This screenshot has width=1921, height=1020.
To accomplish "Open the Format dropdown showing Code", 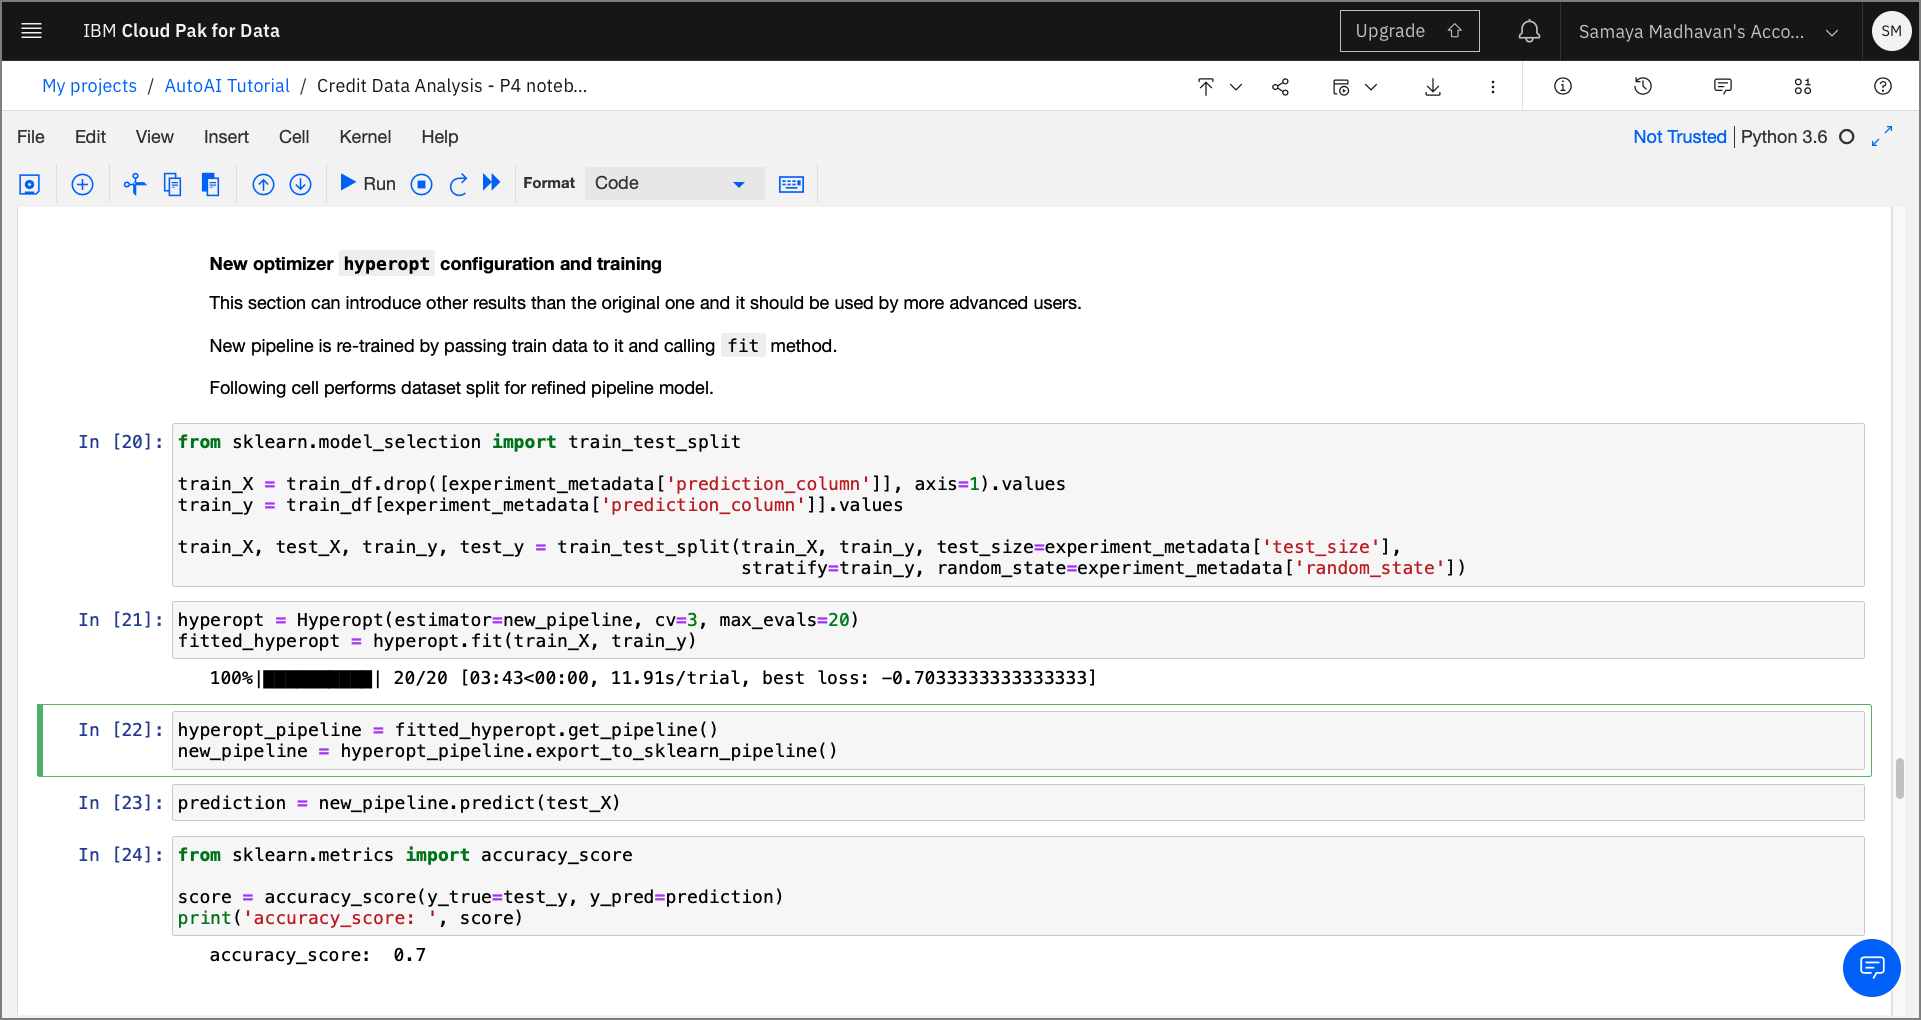I will click(672, 183).
